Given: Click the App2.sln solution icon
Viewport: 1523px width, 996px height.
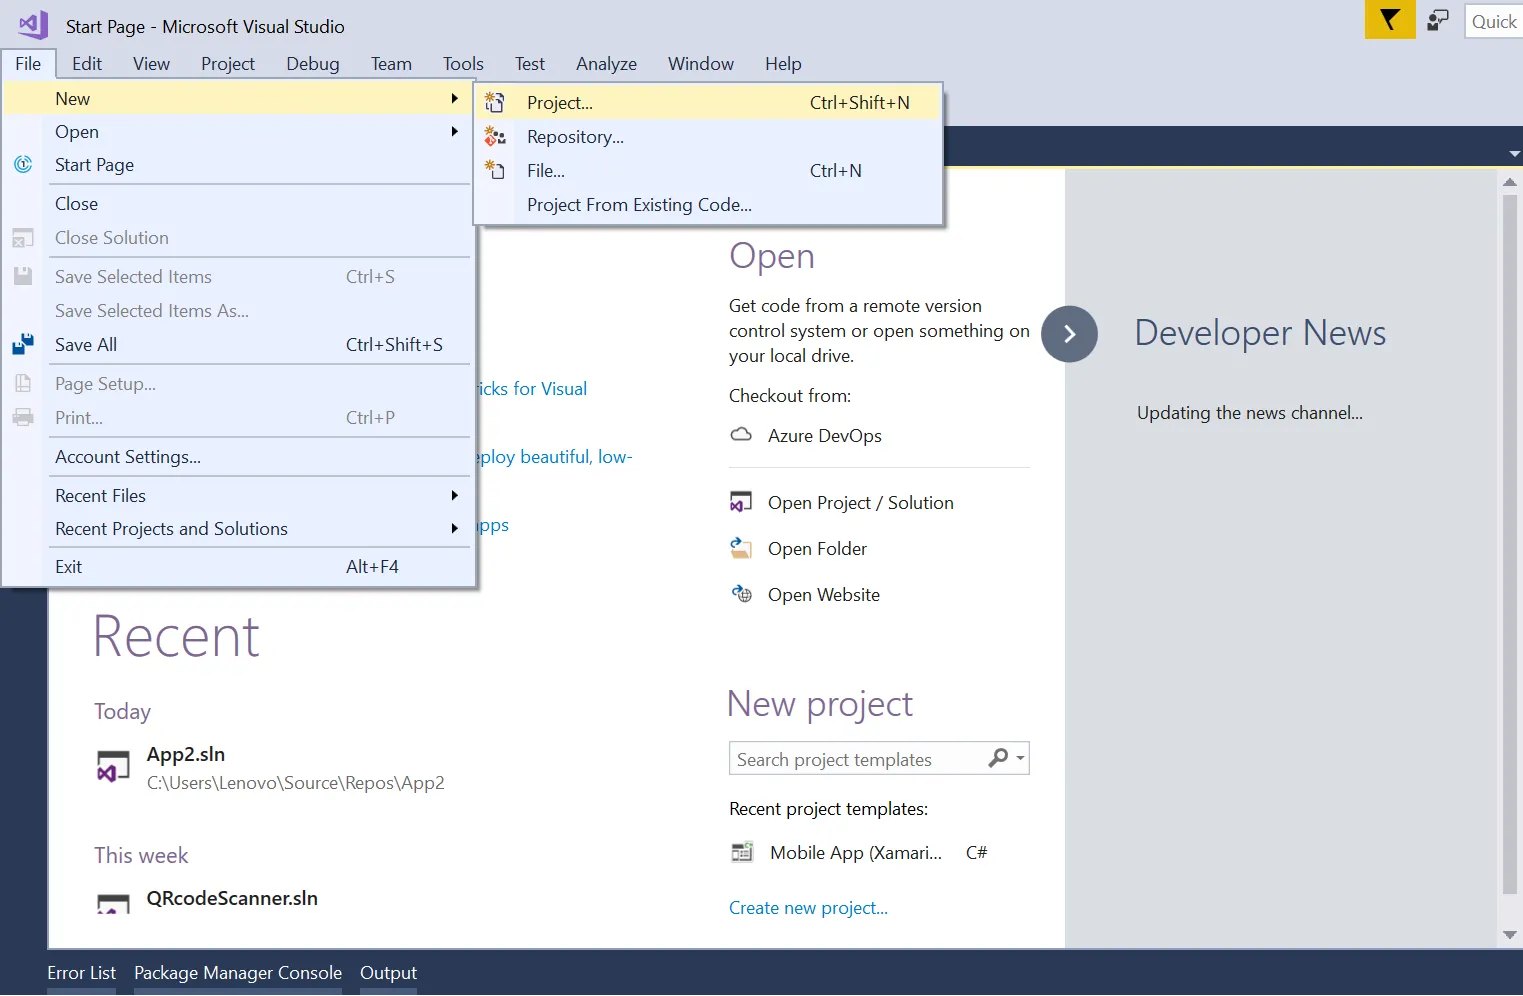Looking at the screenshot, I should (113, 767).
